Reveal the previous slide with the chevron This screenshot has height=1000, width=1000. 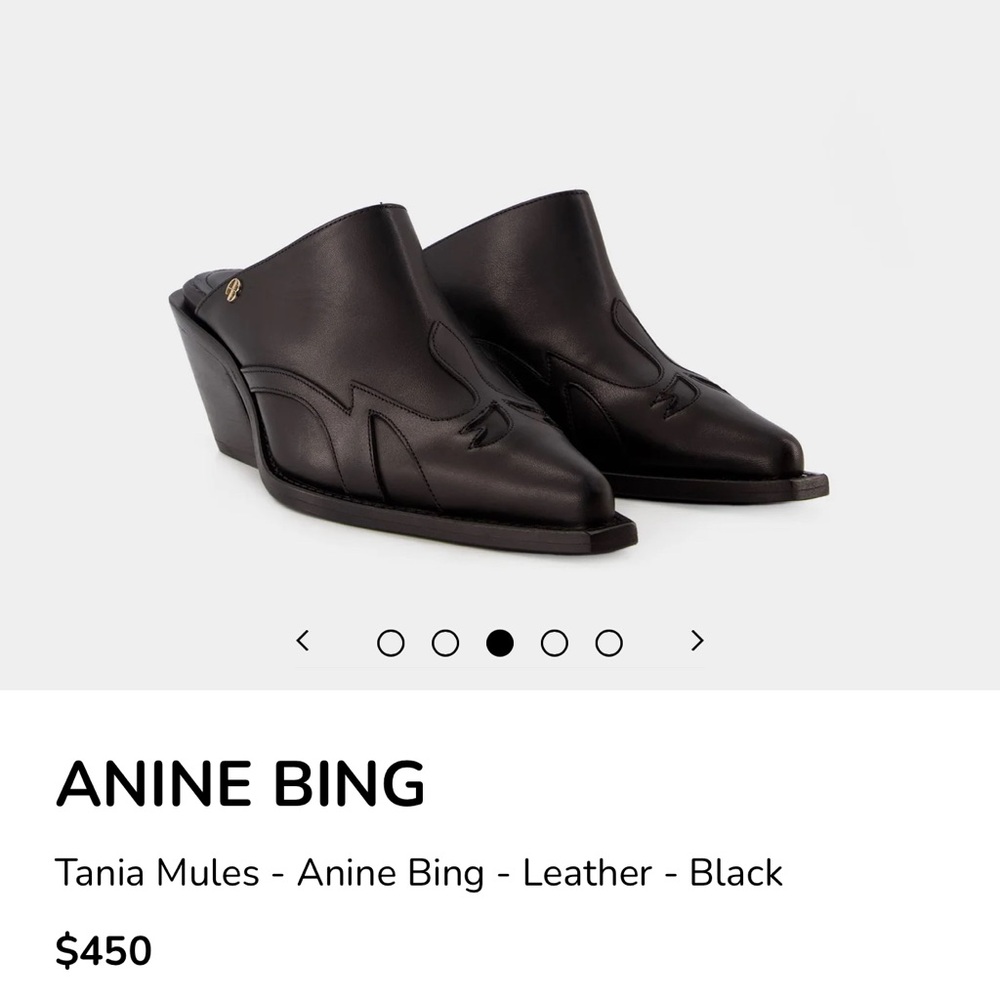[305, 640]
